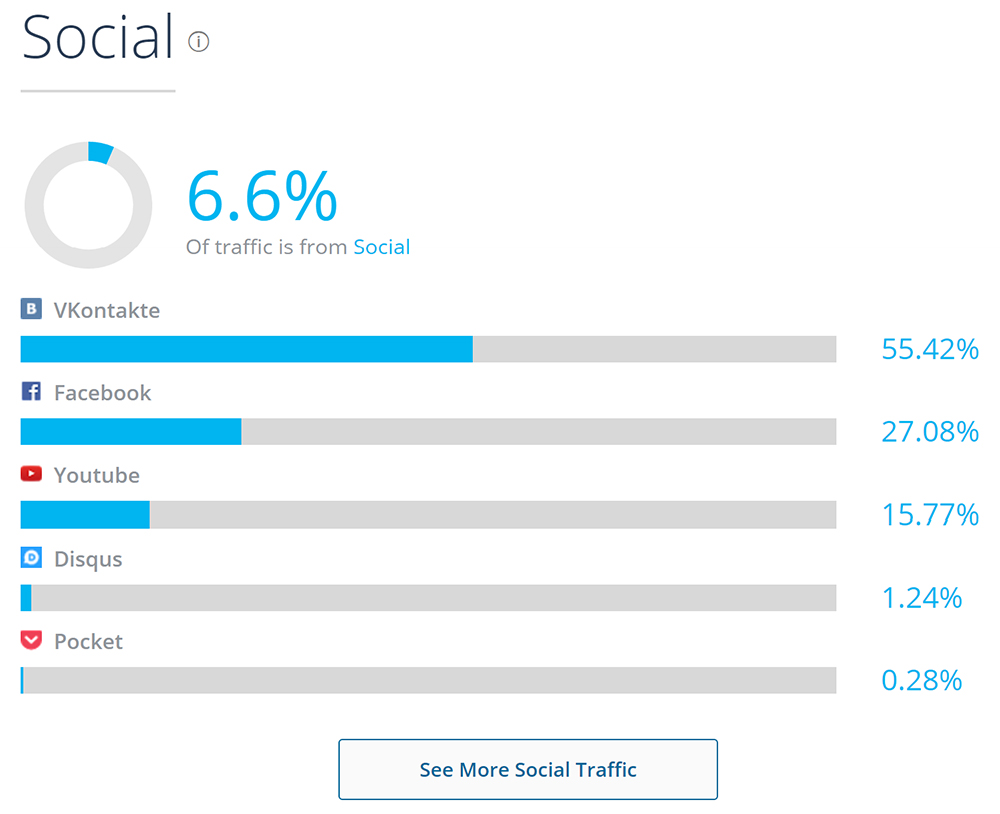Click the VKontakte 55.42% progress bar
Viewport: 1000px width, 814px height.
[428, 349]
